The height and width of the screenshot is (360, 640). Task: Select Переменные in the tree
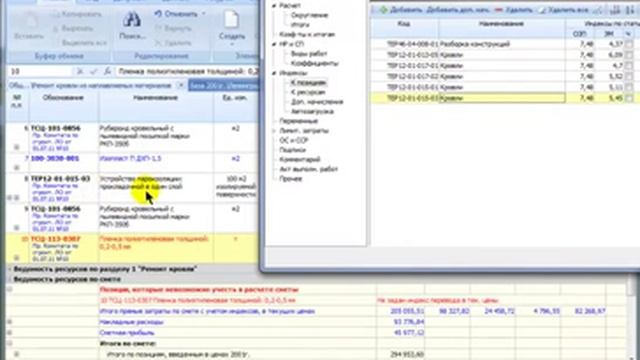[x=298, y=121]
